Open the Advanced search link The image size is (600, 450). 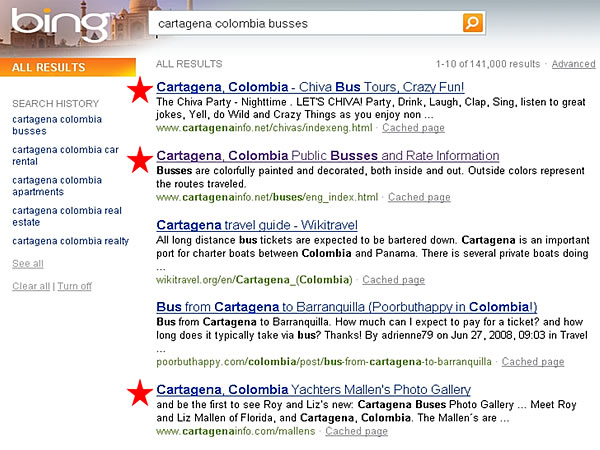pyautogui.click(x=573, y=64)
